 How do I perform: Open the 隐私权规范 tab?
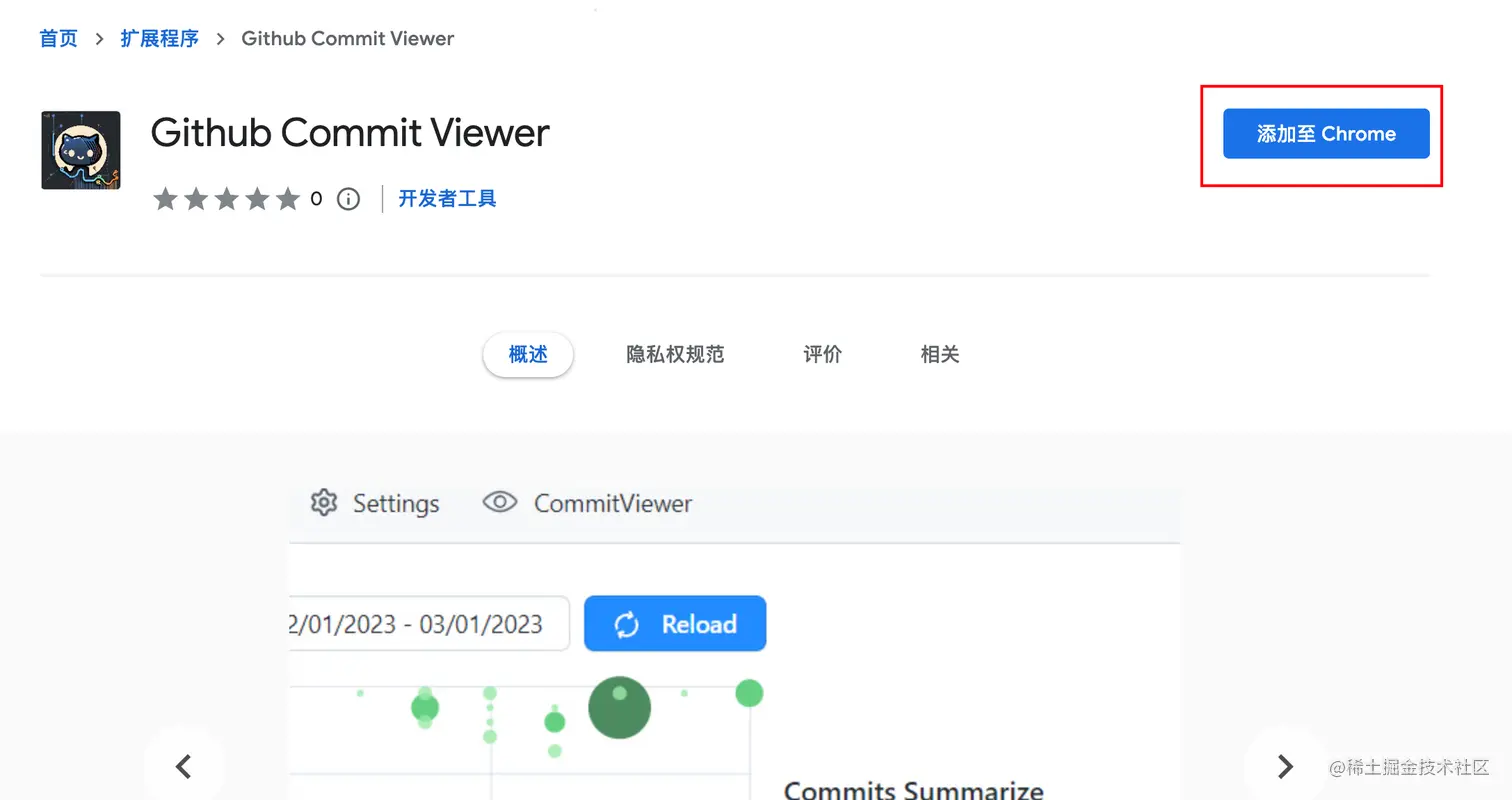675,354
